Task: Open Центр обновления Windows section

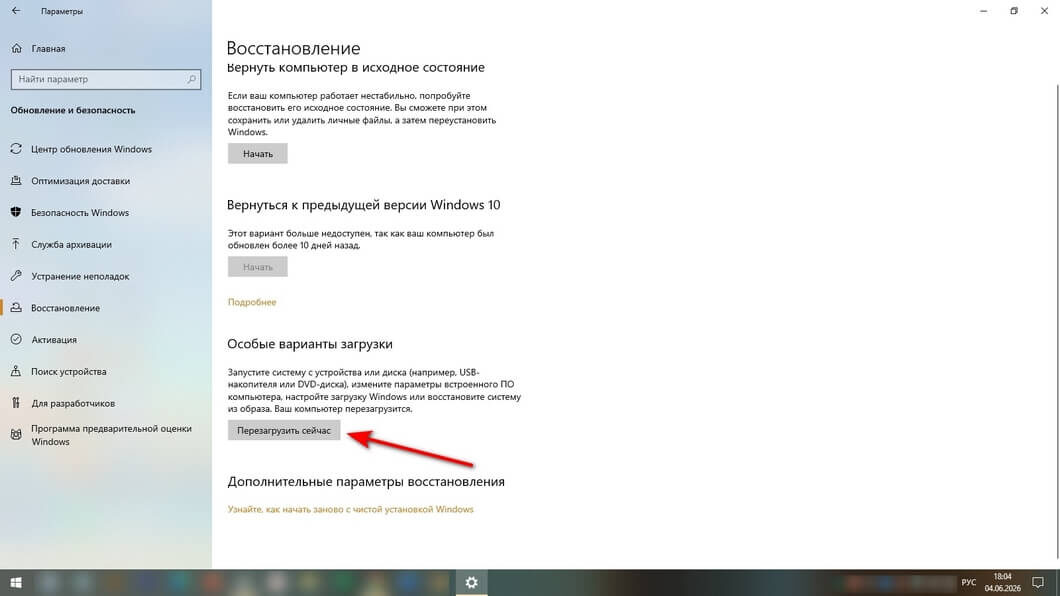Action: point(91,149)
